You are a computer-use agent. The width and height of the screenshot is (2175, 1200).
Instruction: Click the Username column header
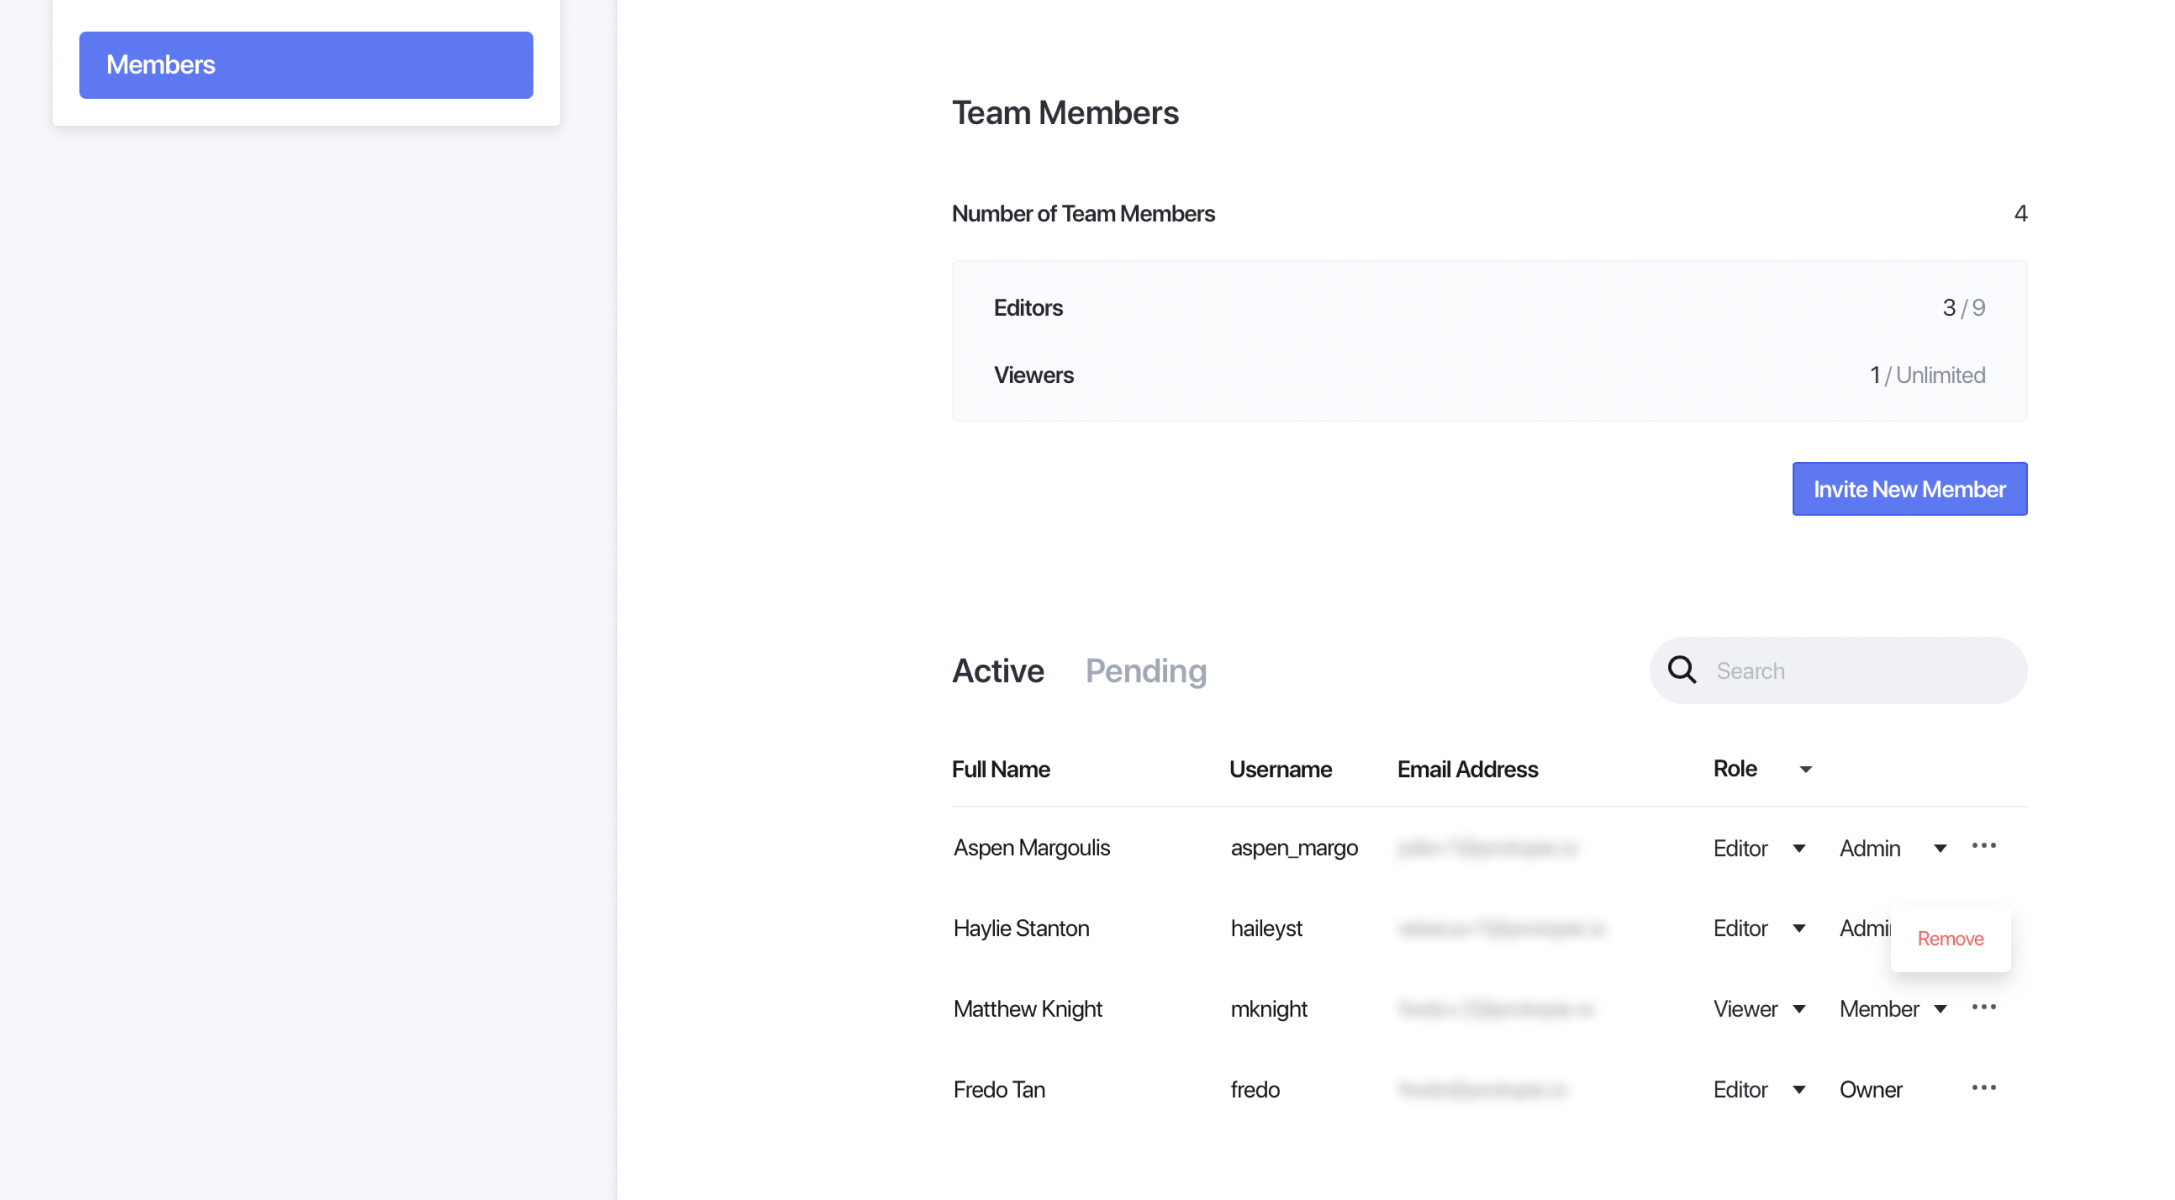click(x=1280, y=769)
